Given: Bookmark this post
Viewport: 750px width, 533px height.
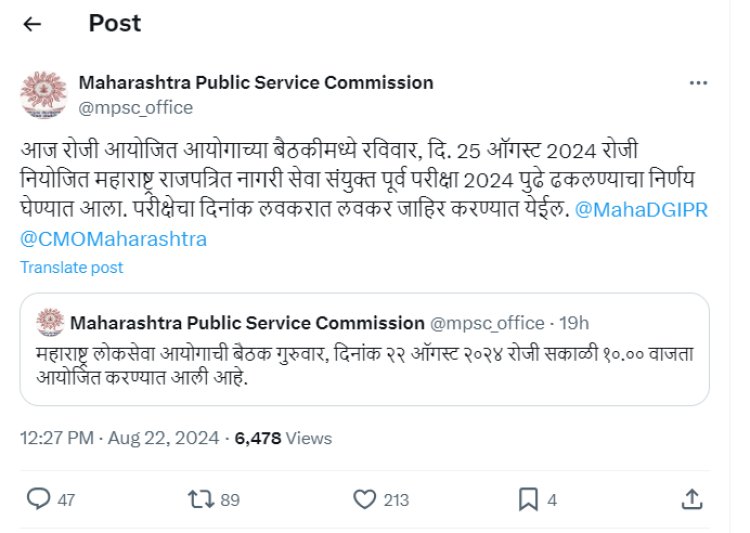Looking at the screenshot, I should [x=527, y=498].
